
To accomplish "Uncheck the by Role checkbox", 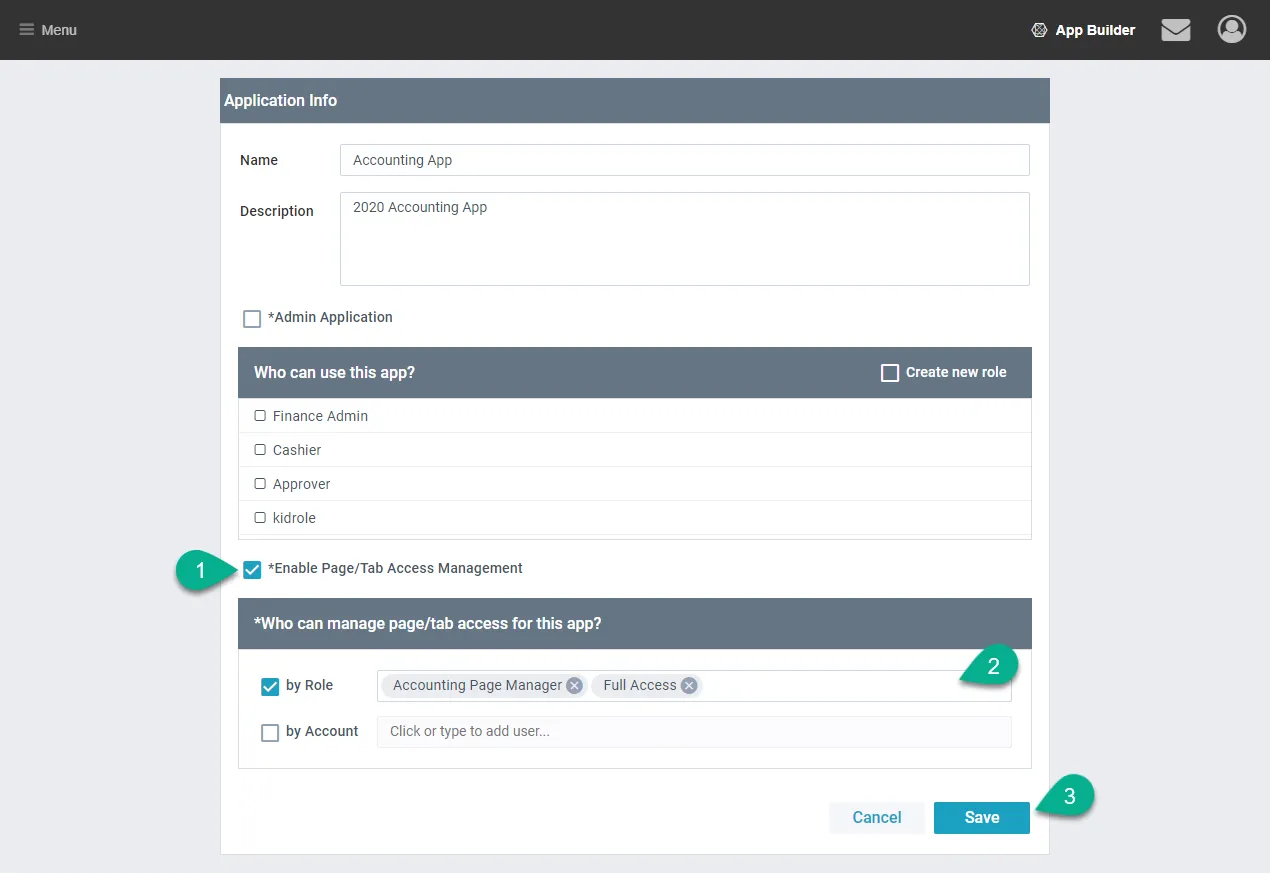I will pyautogui.click(x=270, y=687).
